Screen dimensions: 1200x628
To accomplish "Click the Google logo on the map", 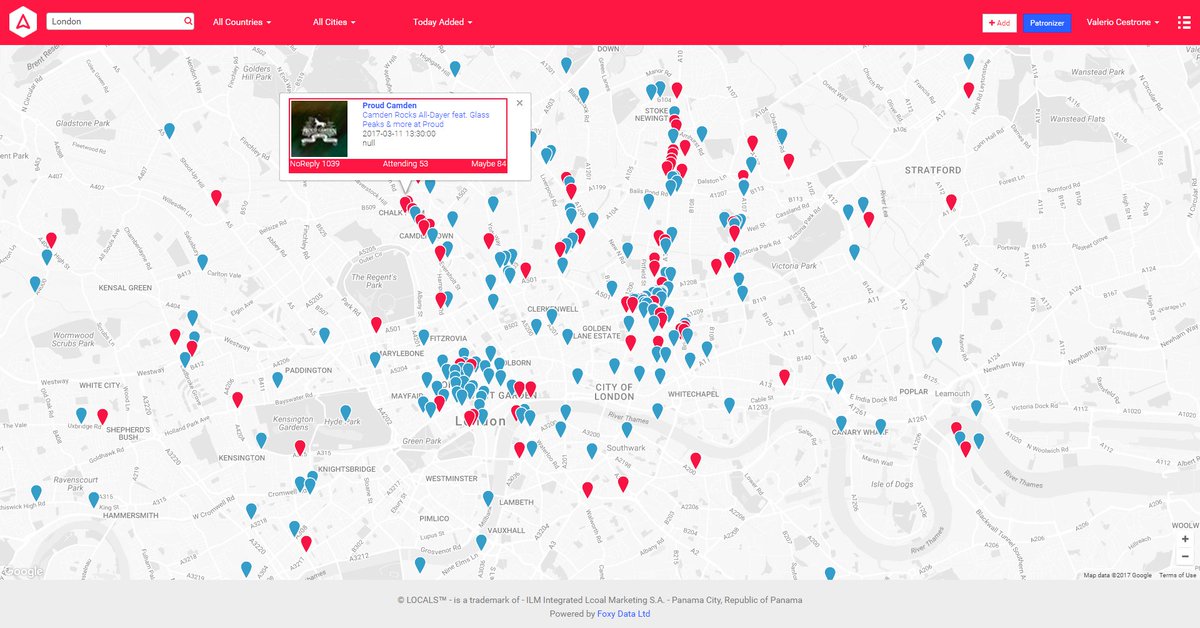I will [x=23, y=571].
